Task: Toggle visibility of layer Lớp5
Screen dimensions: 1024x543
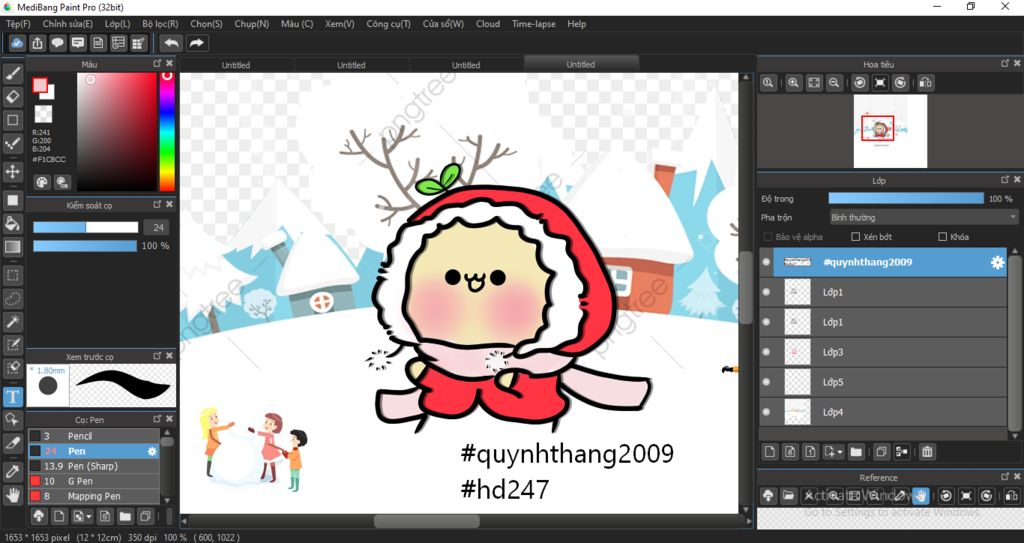Action: pos(766,382)
